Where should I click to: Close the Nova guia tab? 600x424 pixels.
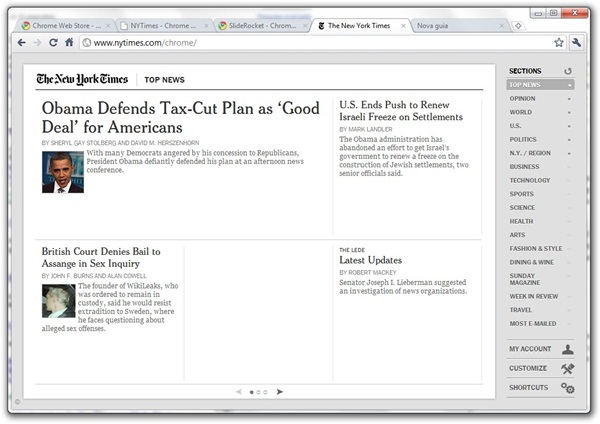[x=502, y=26]
